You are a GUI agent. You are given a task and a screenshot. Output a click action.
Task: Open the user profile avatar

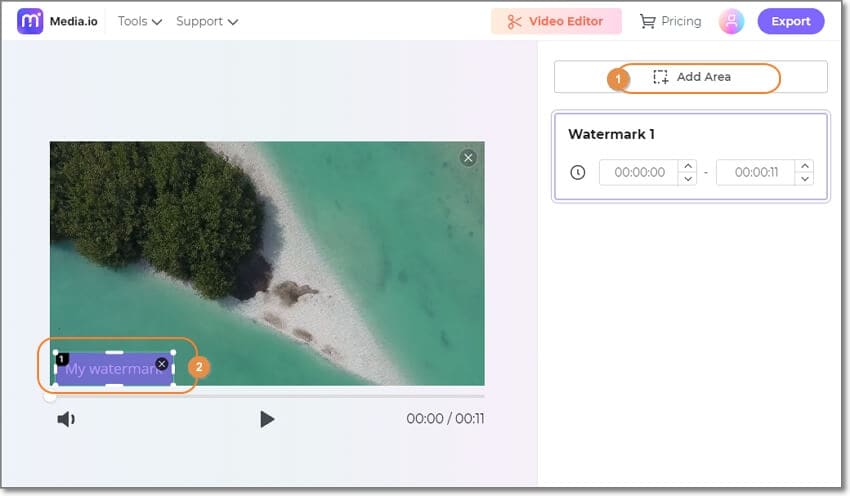tap(731, 21)
